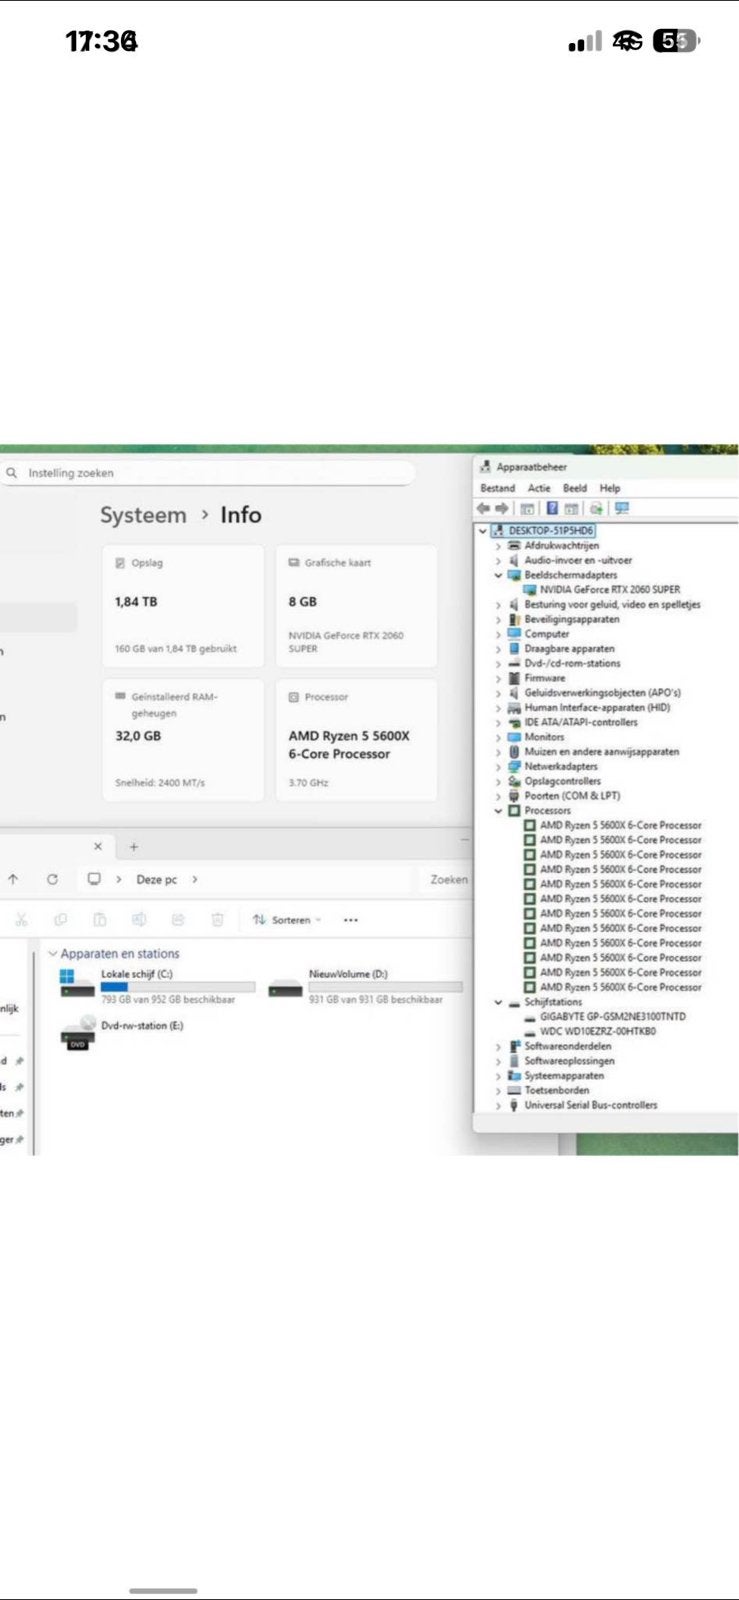This screenshot has height=1600, width=739.
Task: Expand the Audio-invoer en -uitvoer node
Action: 498,561
